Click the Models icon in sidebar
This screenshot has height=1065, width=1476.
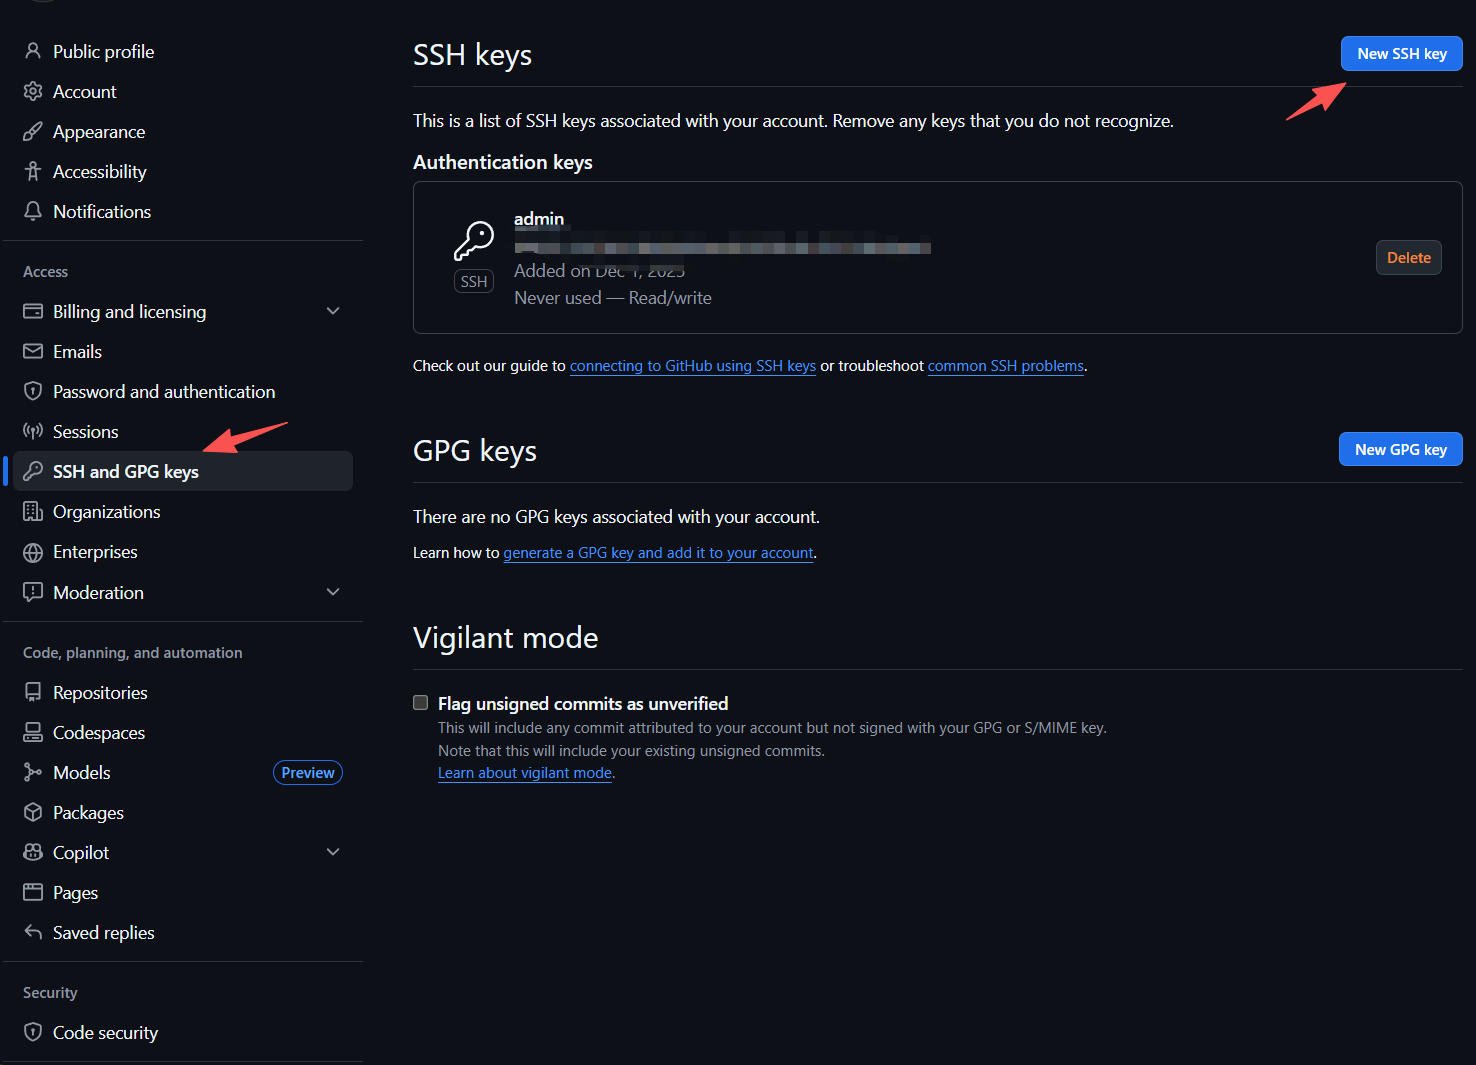(x=33, y=772)
